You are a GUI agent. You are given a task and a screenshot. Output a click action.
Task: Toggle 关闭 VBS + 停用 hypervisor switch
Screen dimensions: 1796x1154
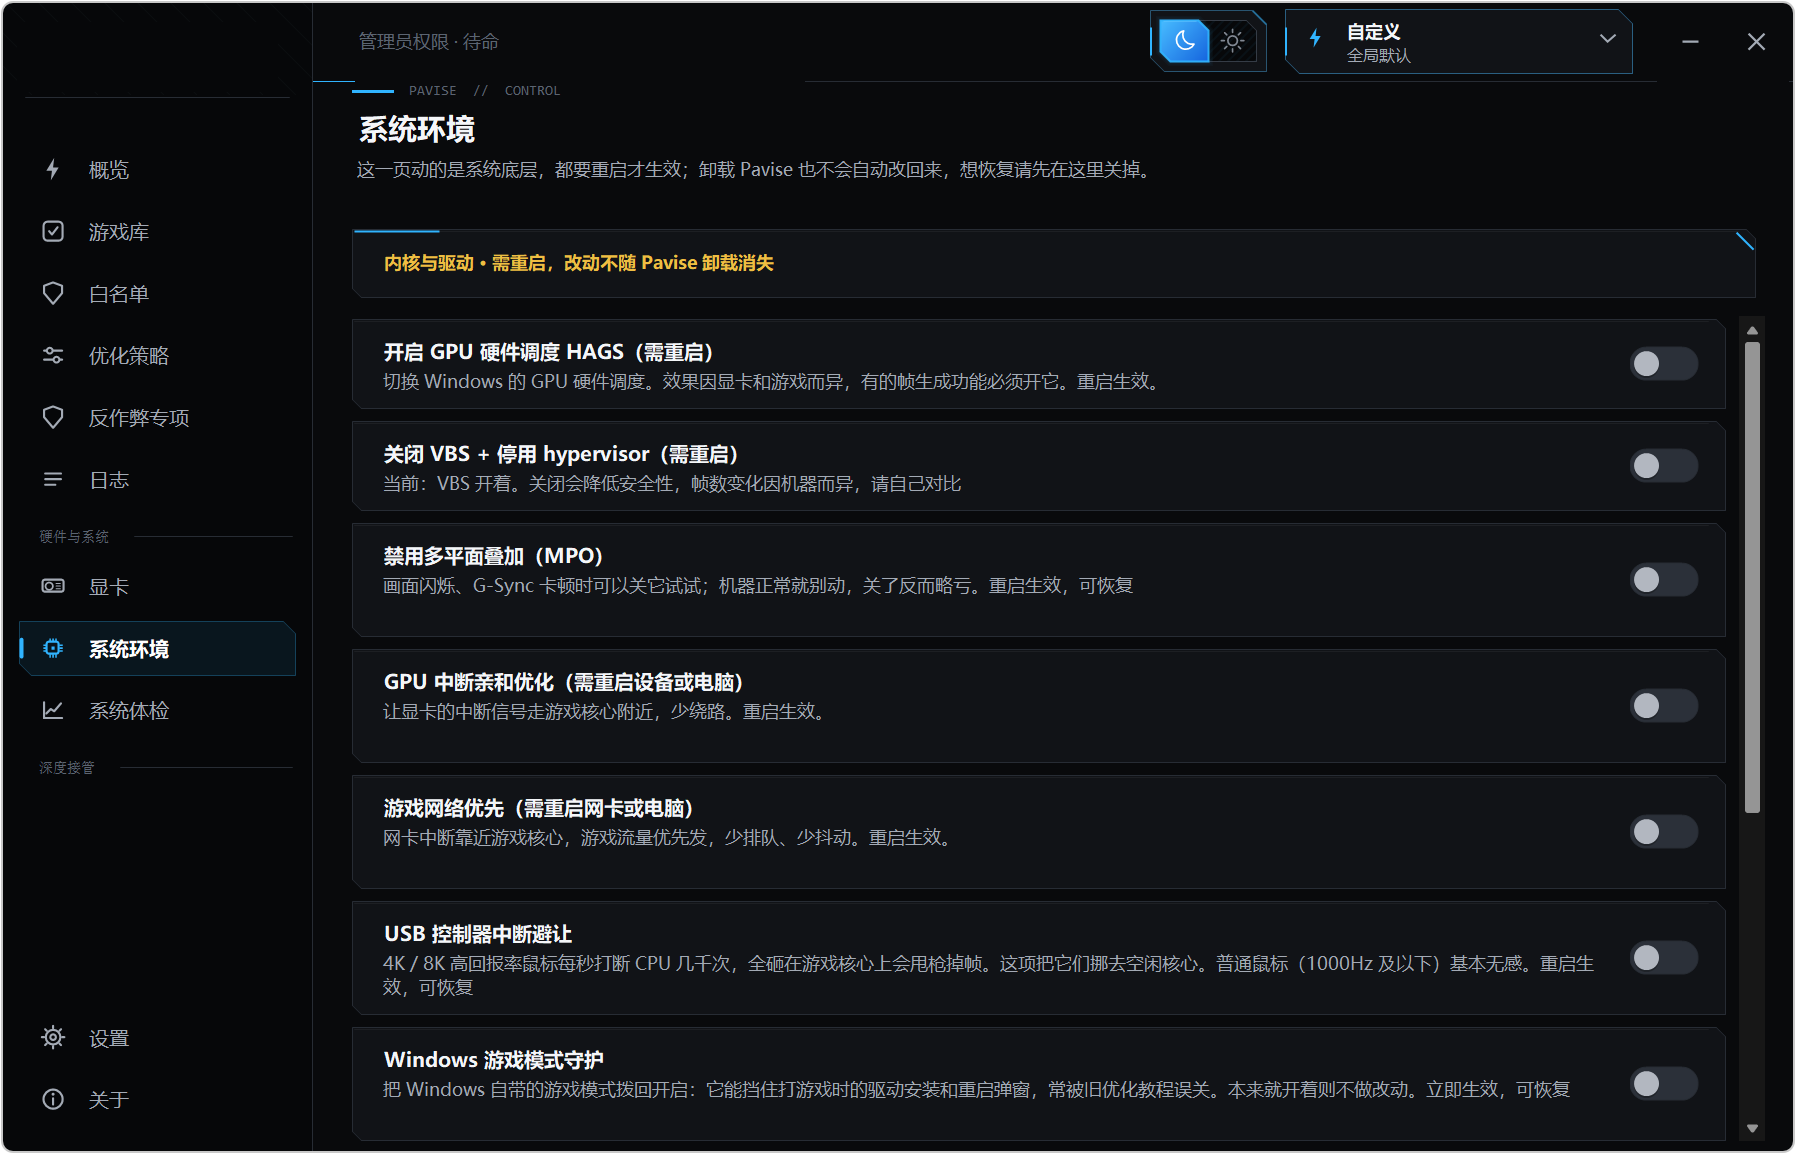[x=1664, y=466]
